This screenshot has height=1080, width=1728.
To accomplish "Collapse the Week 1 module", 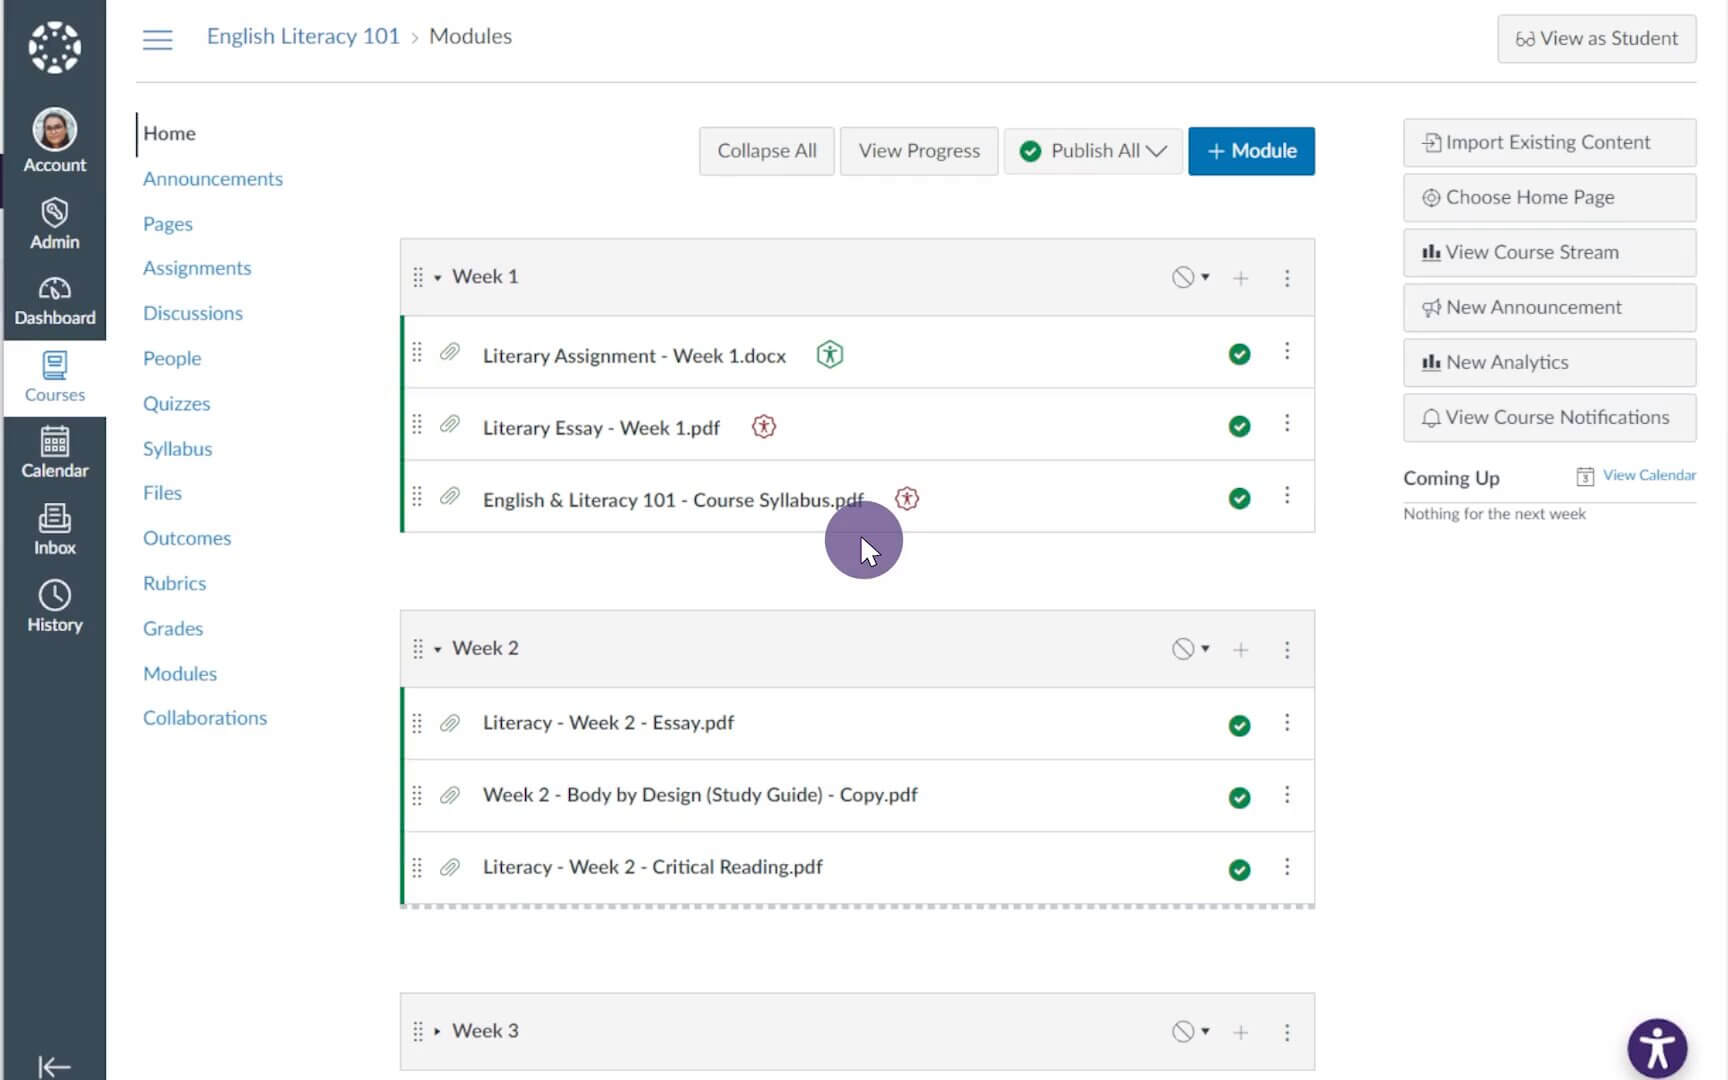I will click(x=437, y=277).
